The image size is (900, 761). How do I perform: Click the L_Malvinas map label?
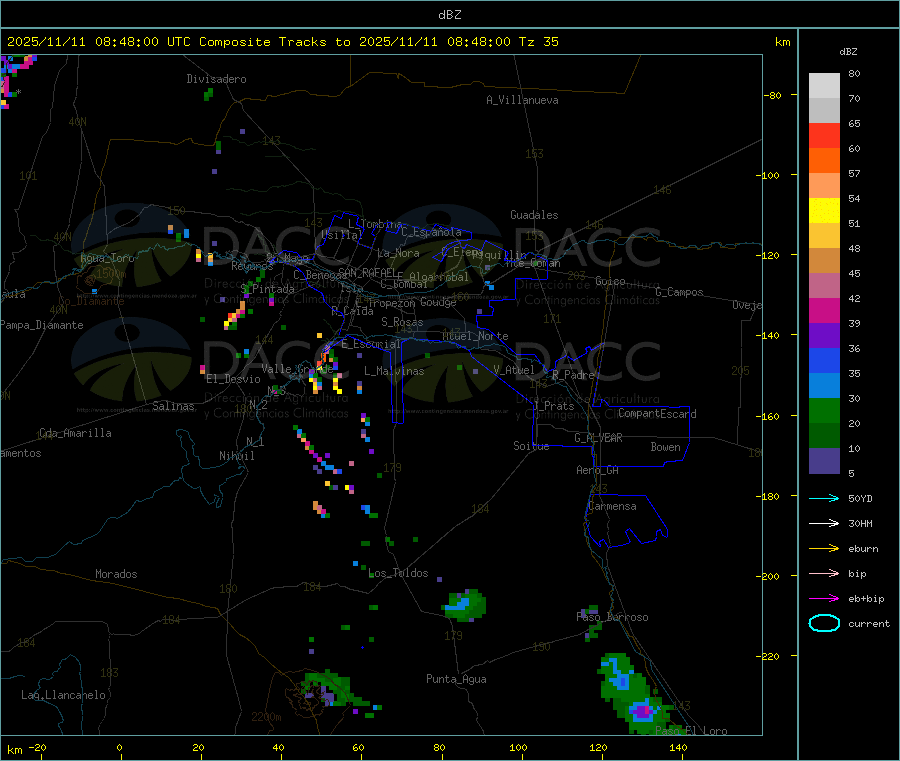394,371
